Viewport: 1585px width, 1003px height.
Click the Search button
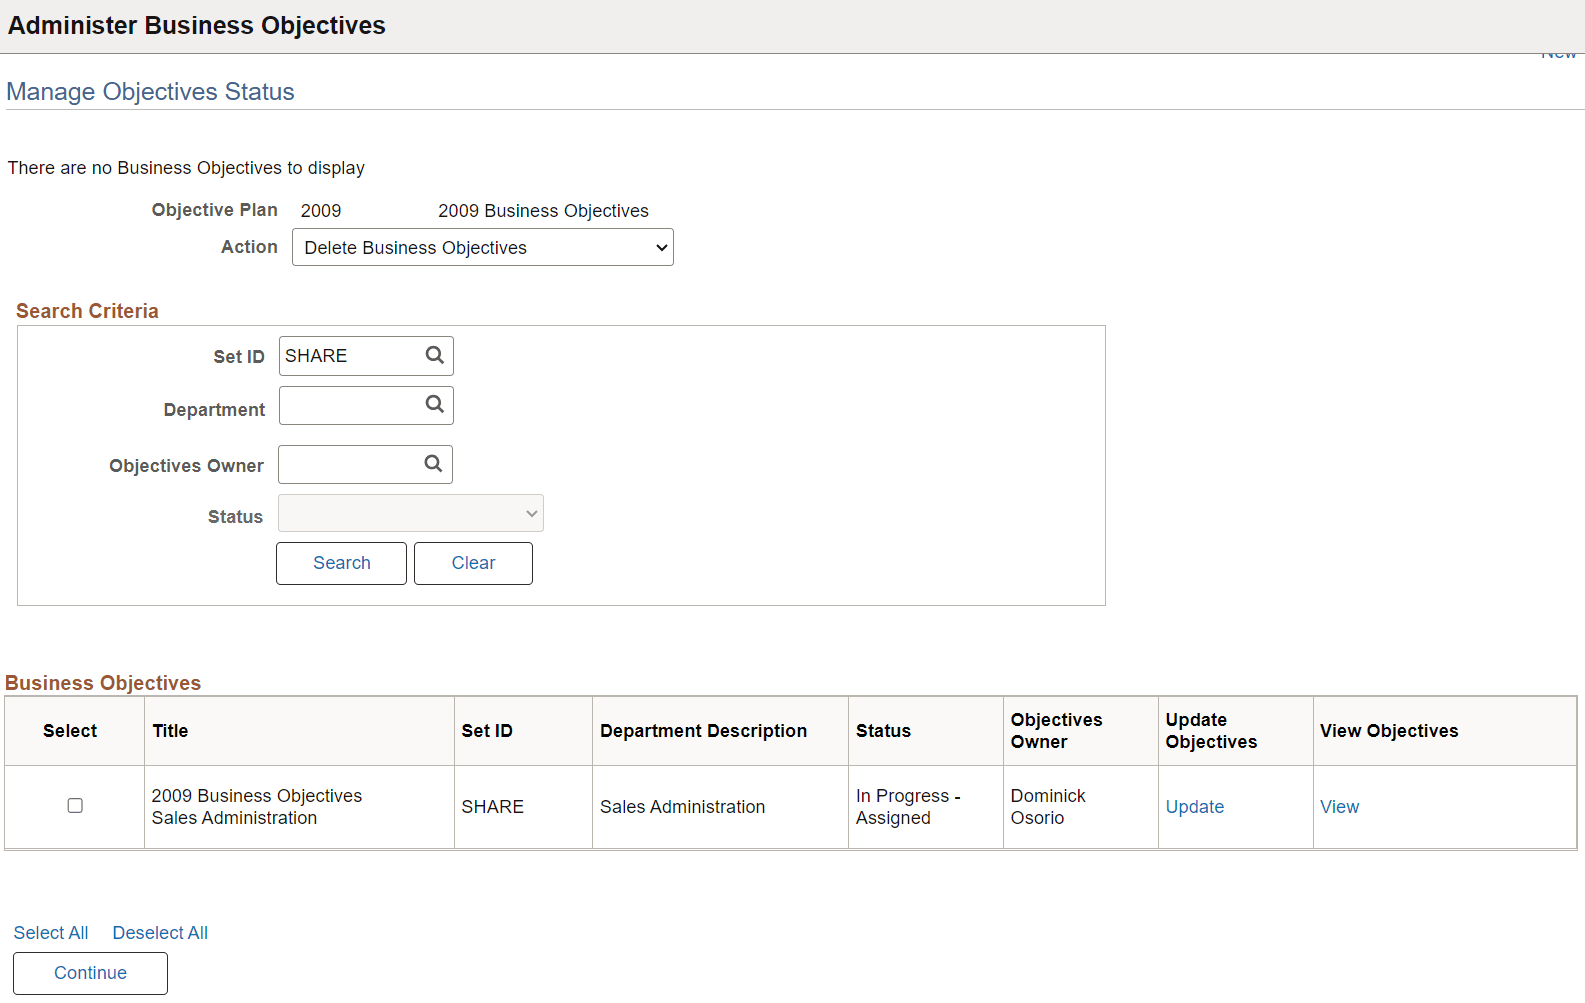[x=341, y=563]
